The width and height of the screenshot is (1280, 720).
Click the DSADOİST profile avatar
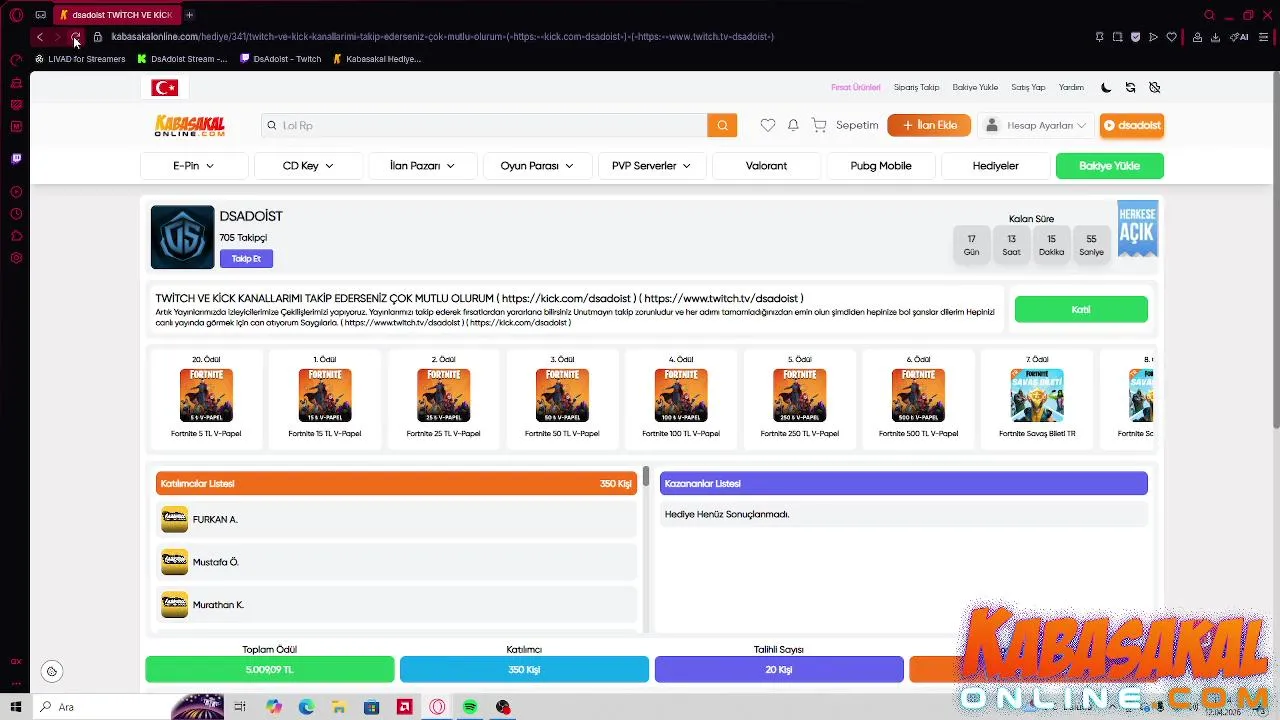pos(182,237)
